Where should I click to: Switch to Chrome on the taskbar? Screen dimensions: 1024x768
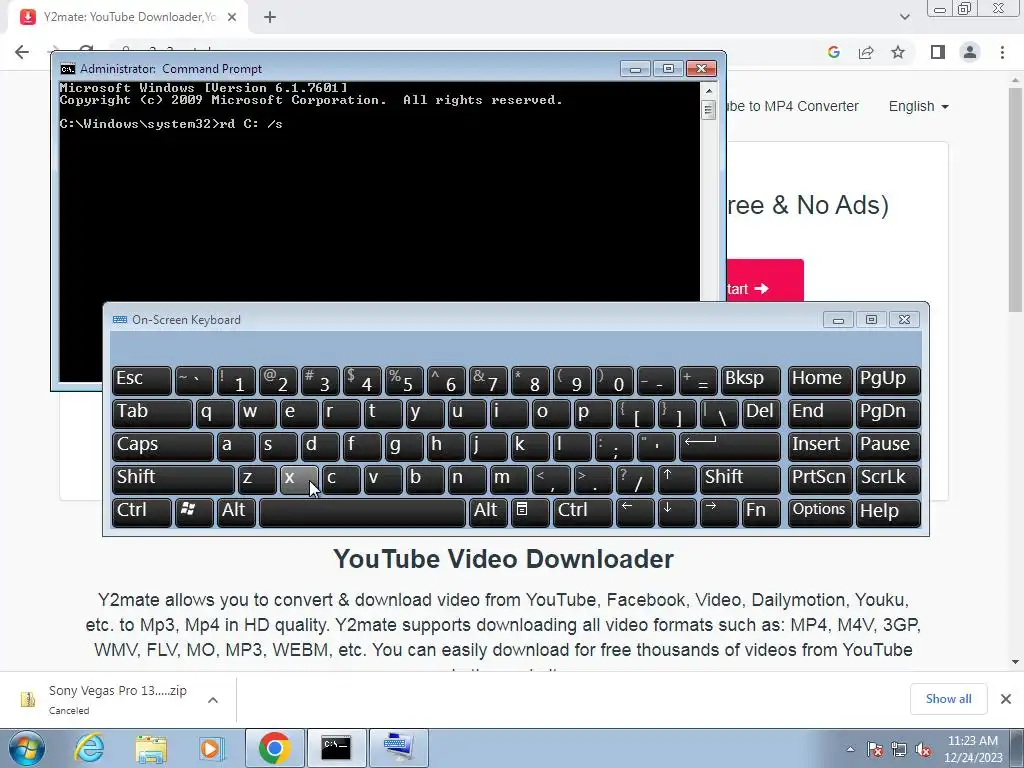274,748
